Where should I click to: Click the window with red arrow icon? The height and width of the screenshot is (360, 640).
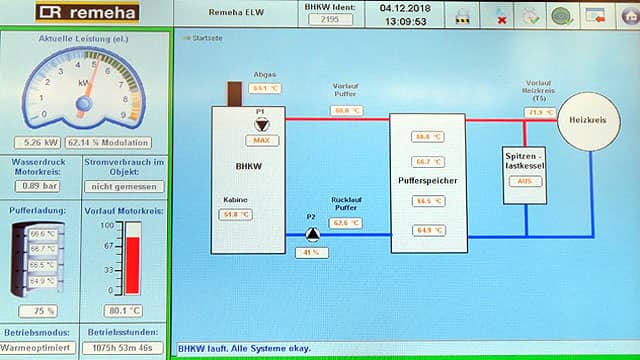point(595,16)
